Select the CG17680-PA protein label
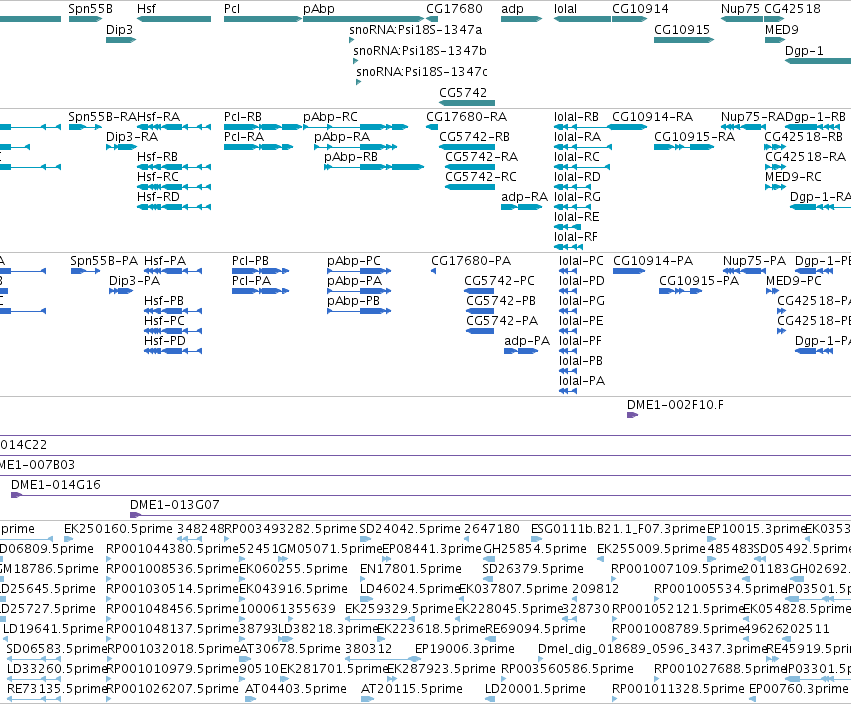 (471, 261)
